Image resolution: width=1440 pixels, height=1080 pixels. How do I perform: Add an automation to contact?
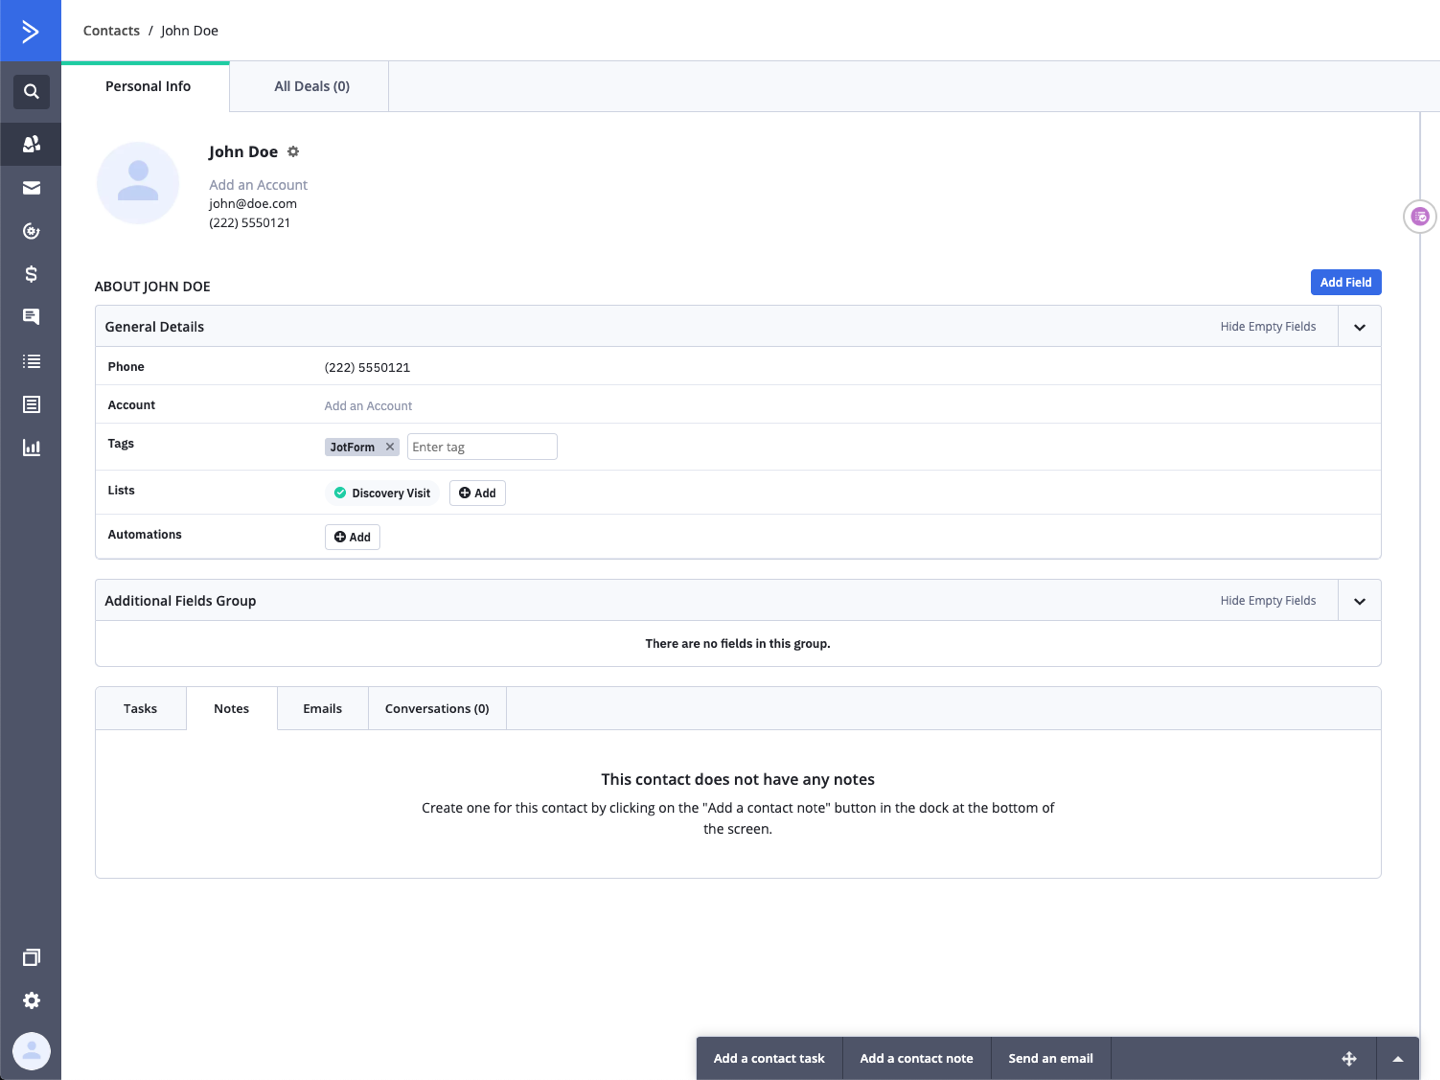[x=352, y=537]
